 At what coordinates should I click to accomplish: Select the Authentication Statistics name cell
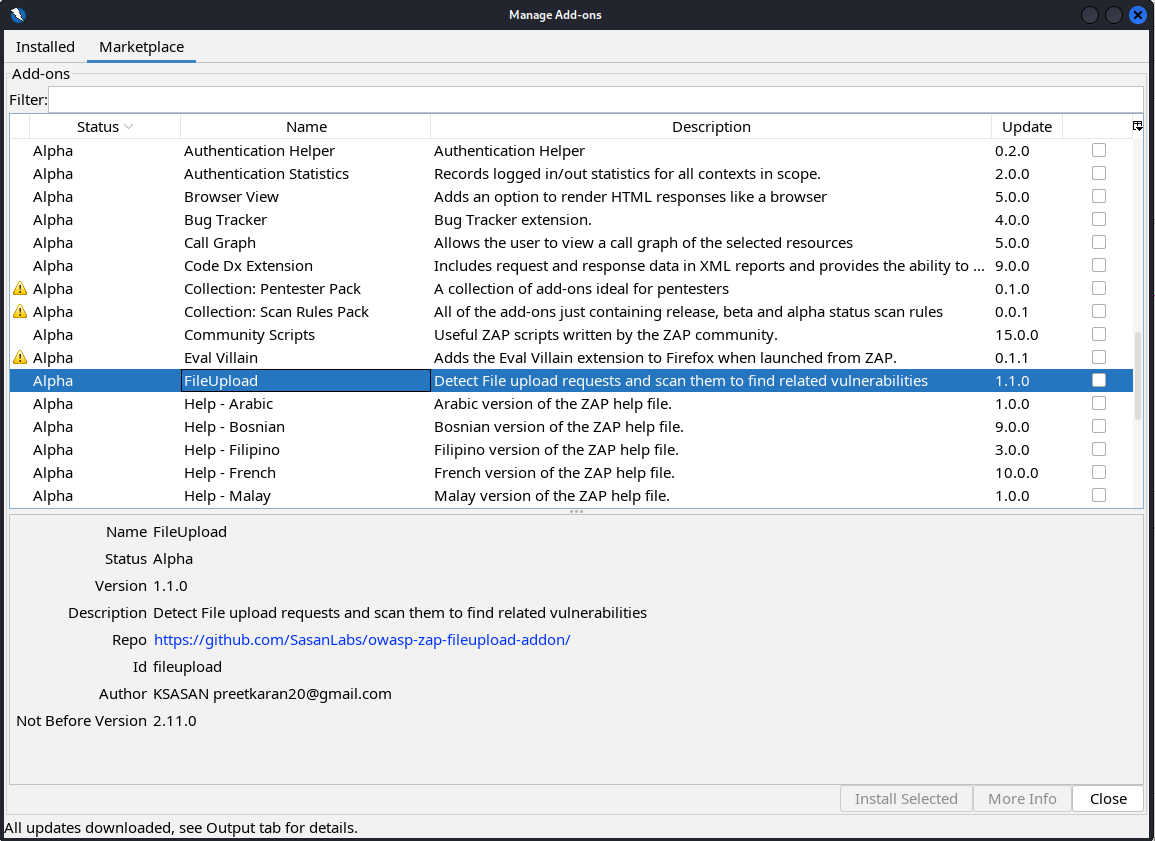306,174
